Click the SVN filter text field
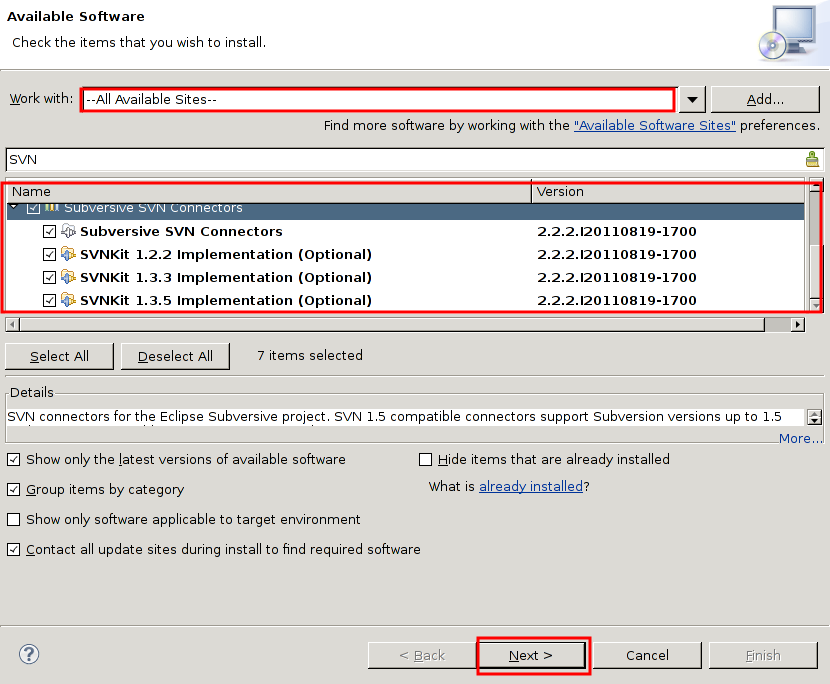The height and width of the screenshot is (684, 830). (x=405, y=159)
